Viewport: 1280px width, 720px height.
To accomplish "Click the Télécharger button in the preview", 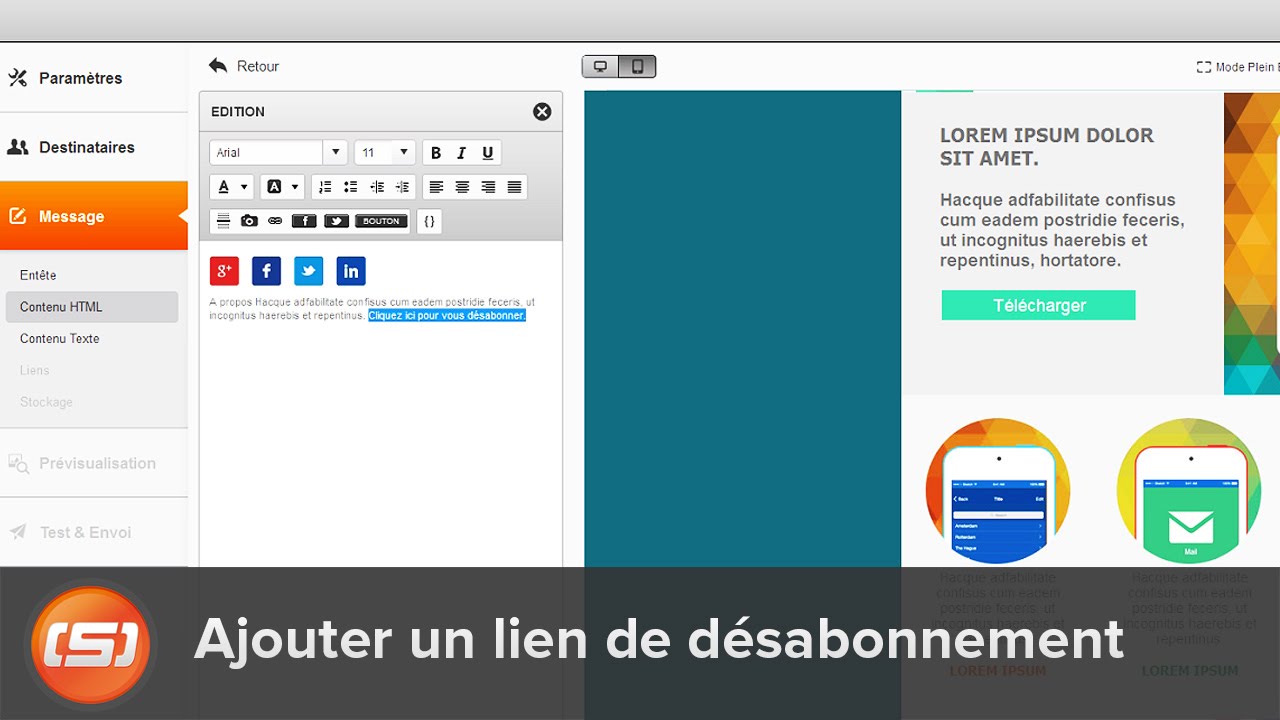I will [x=1039, y=305].
